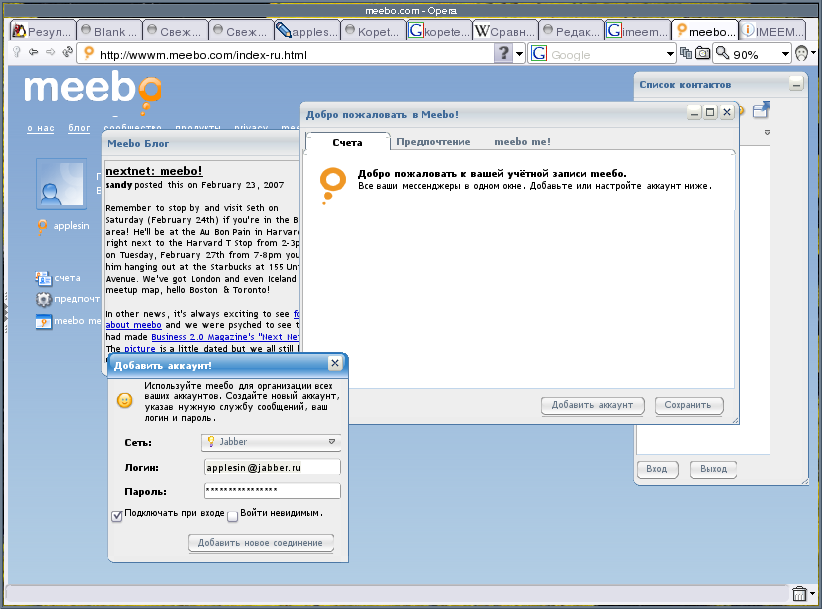Click the счета accounts icon in sidebar
Viewport: 822px width, 609px height.
(43, 278)
